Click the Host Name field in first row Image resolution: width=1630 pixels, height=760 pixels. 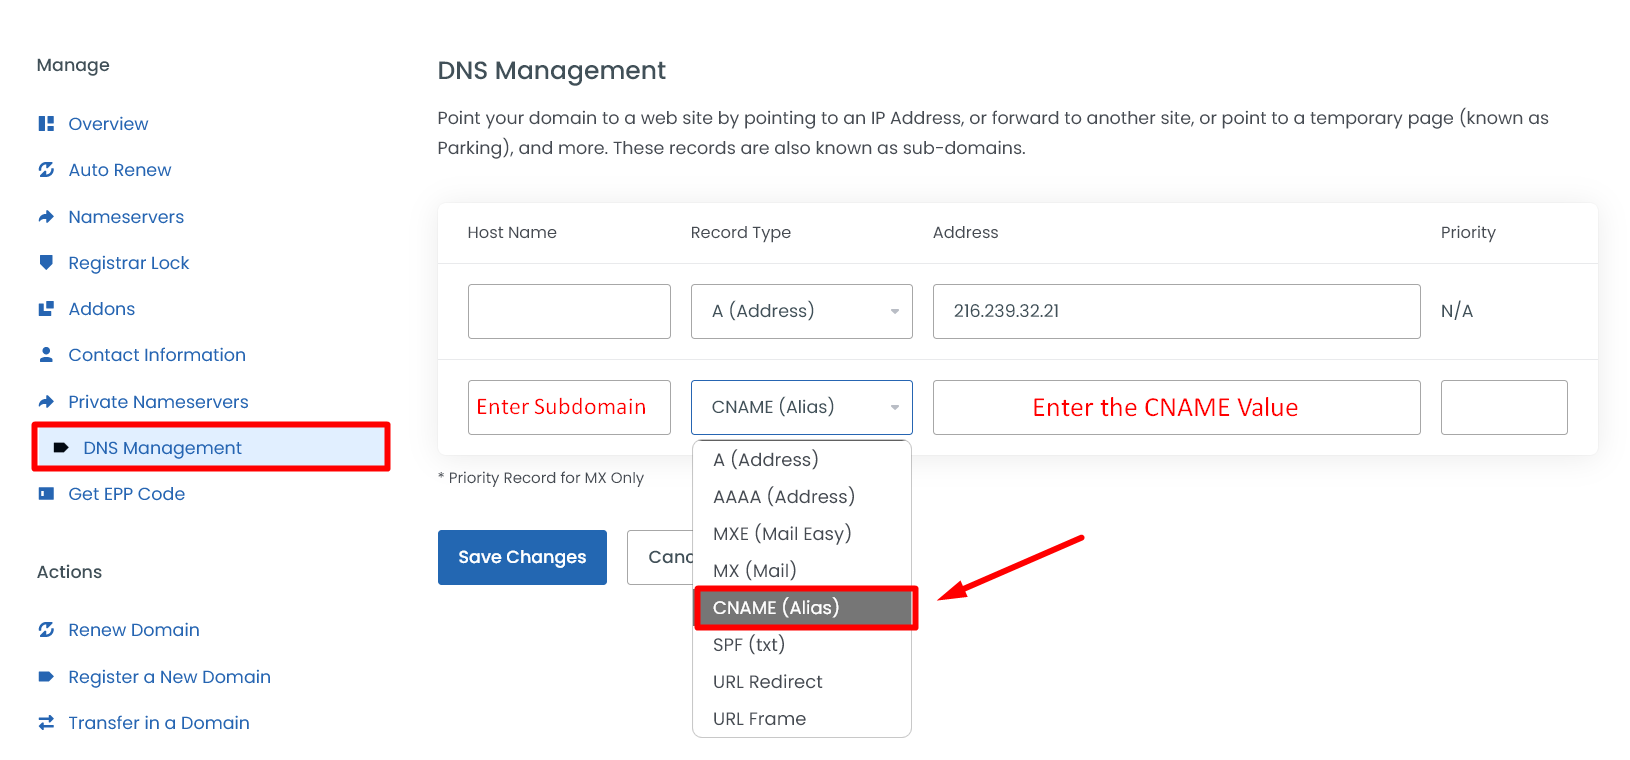569,311
